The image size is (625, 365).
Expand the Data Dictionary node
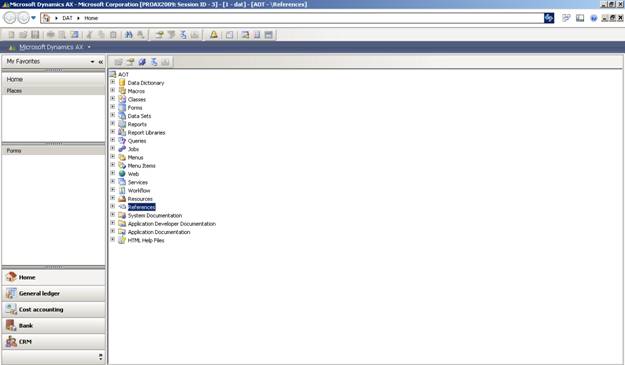(x=112, y=82)
